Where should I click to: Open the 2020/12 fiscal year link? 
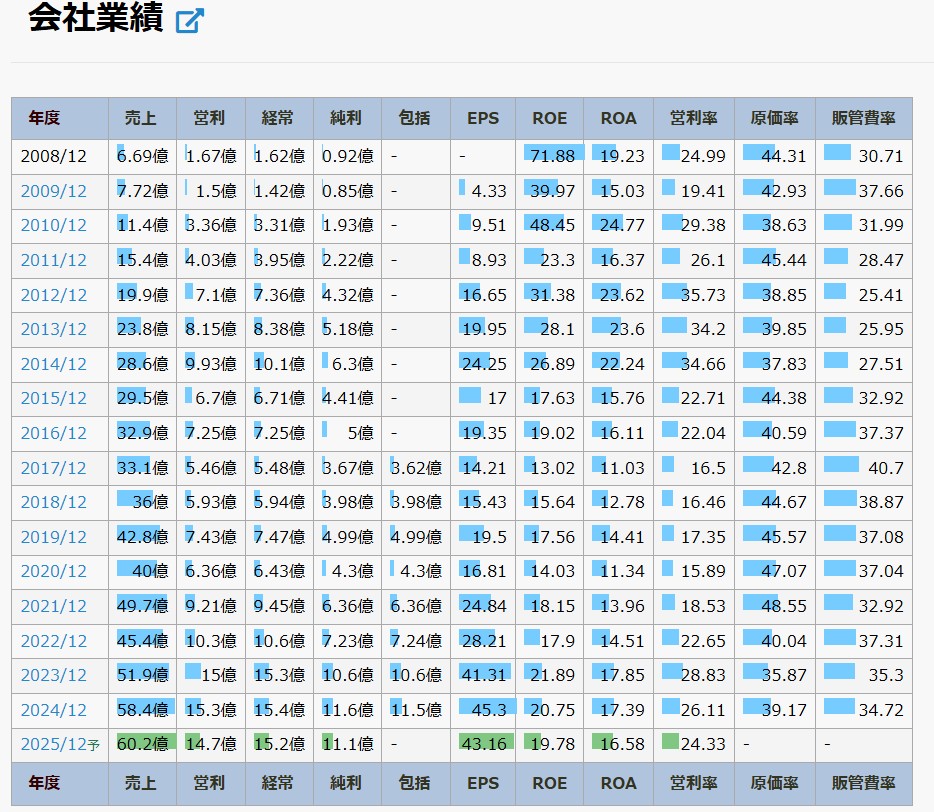(x=54, y=571)
